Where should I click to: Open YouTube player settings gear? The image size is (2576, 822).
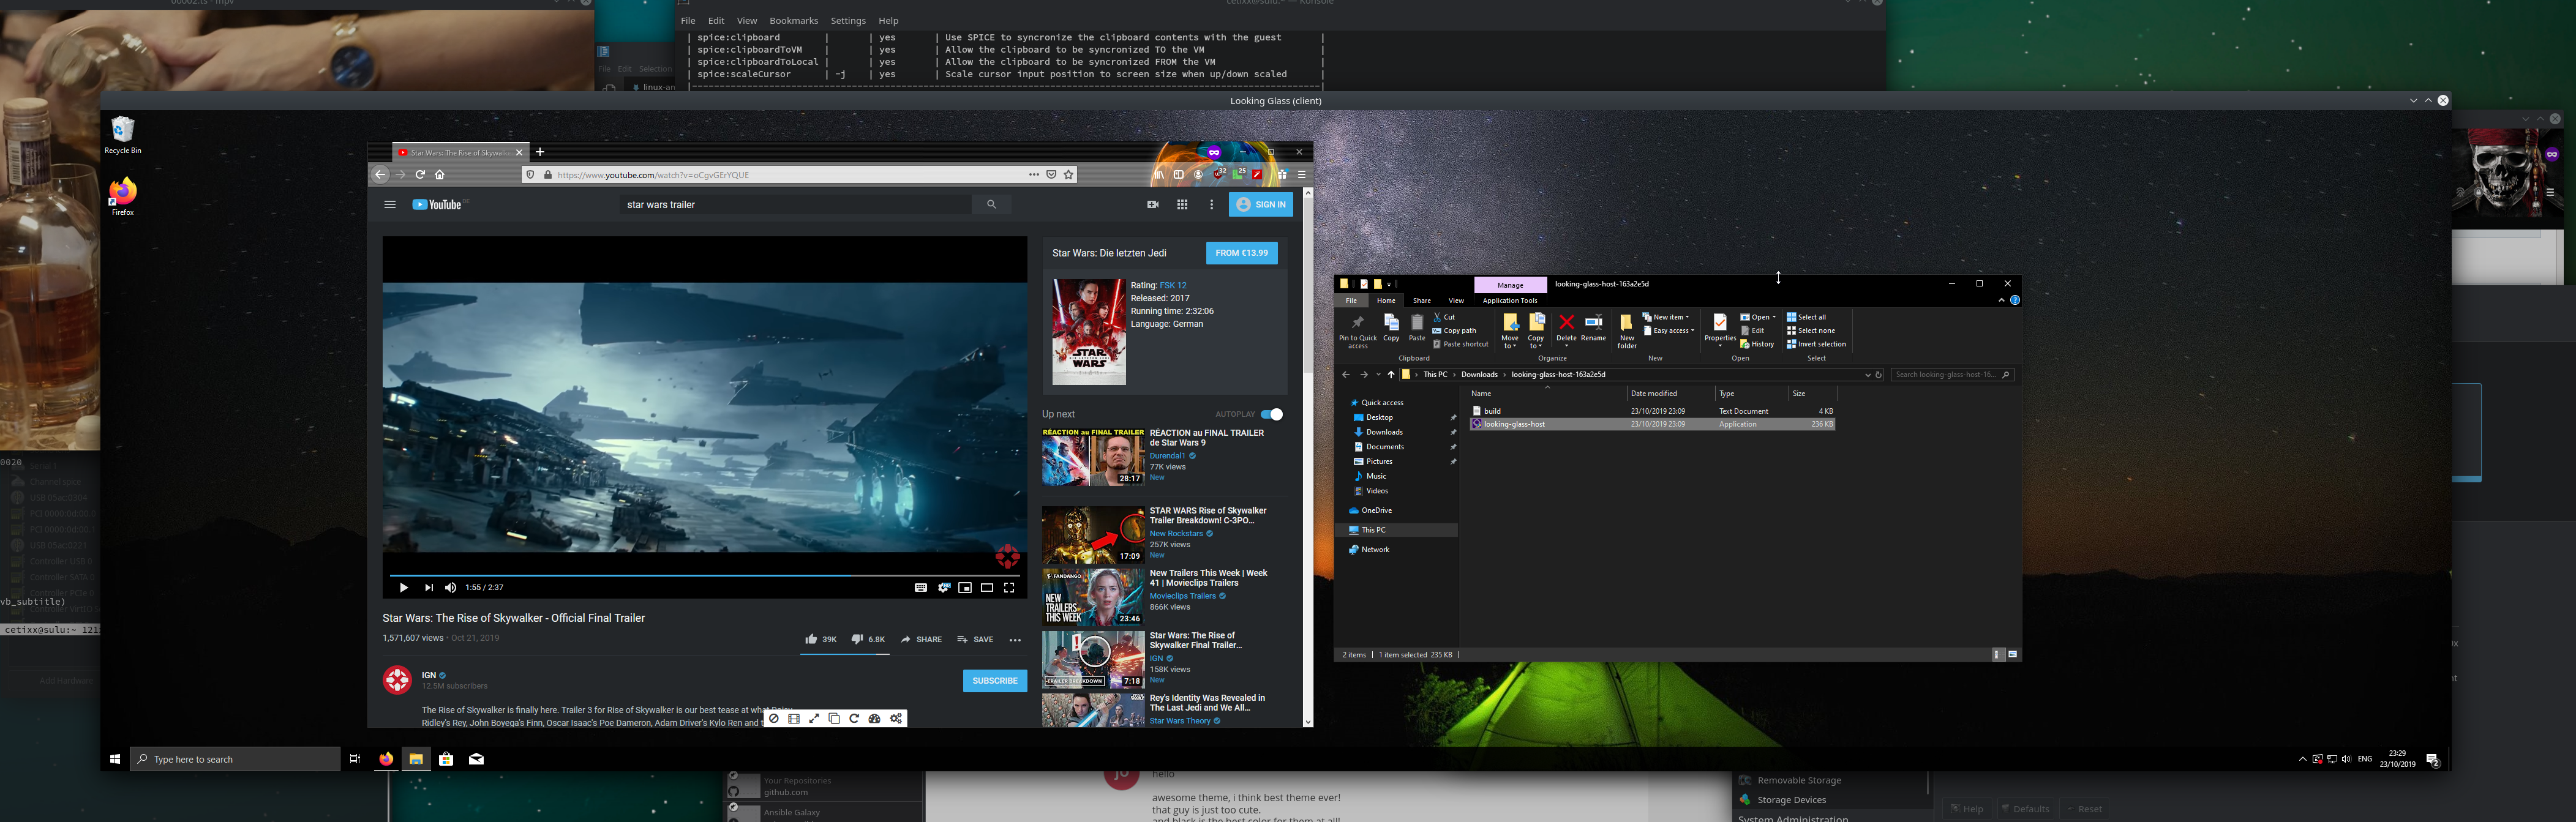pos(943,588)
